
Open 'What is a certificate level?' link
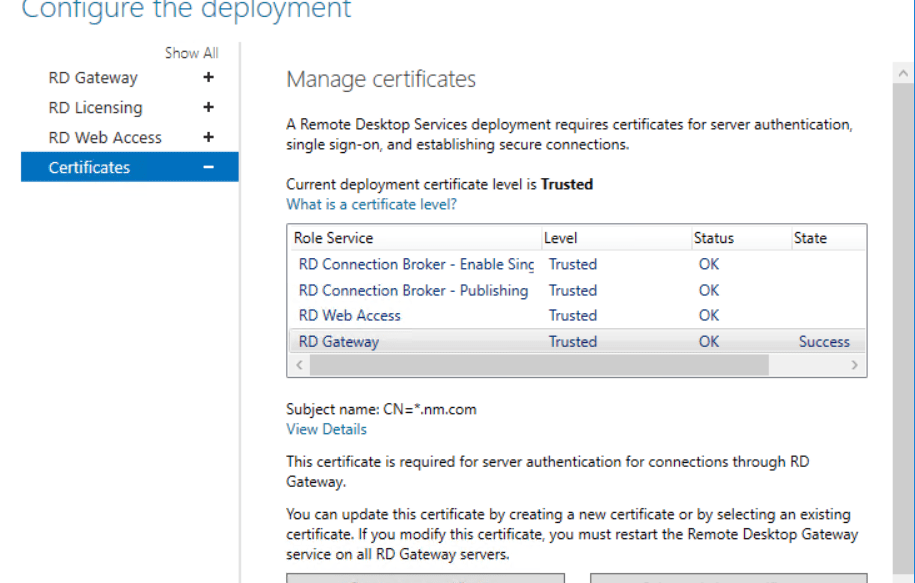tap(371, 204)
